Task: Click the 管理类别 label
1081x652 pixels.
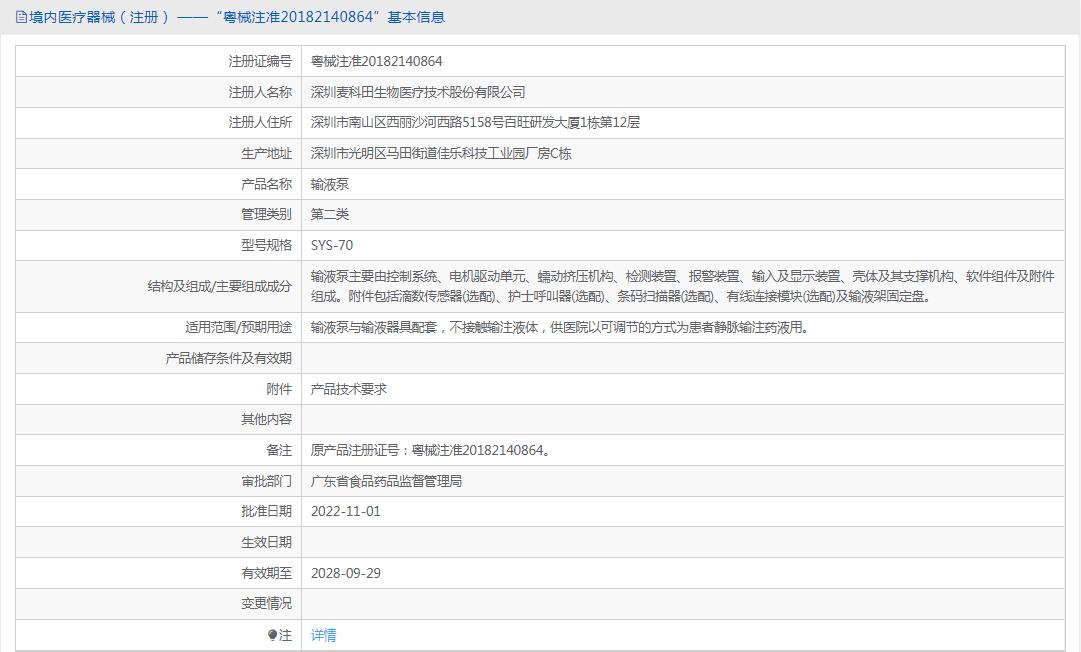Action: (266, 214)
